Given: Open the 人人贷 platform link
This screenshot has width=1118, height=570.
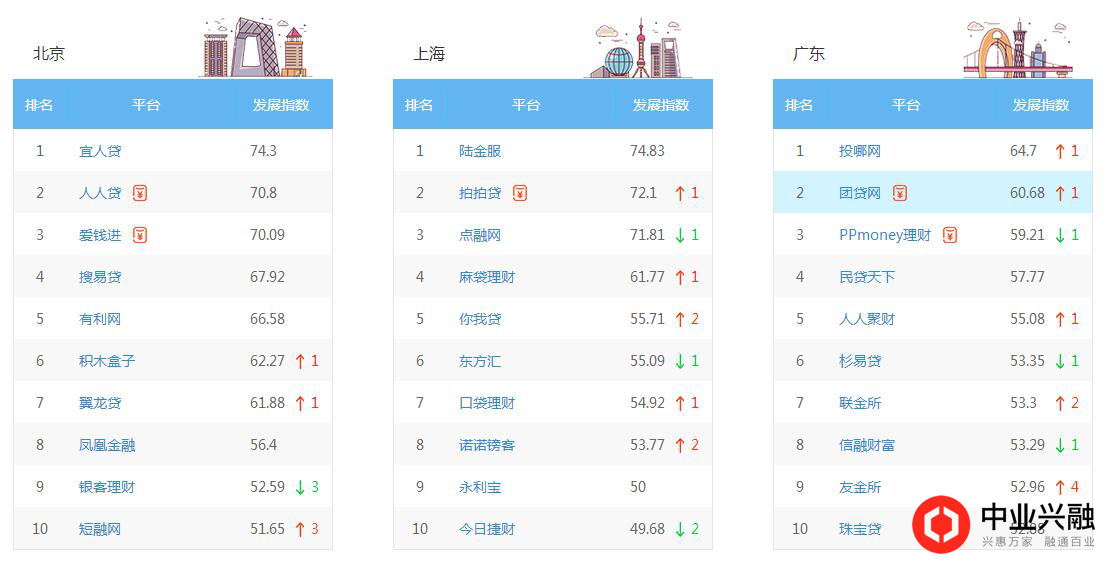Looking at the screenshot, I should click(x=100, y=193).
